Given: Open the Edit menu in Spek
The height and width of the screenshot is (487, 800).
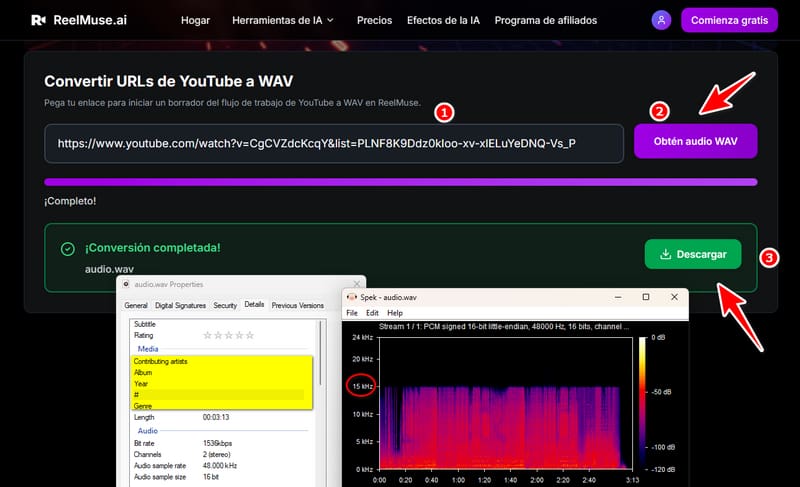Looking at the screenshot, I should (372, 313).
